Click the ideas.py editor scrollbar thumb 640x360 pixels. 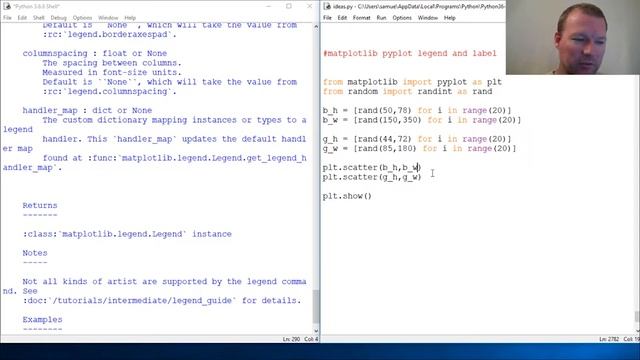pyautogui.click(x=637, y=317)
